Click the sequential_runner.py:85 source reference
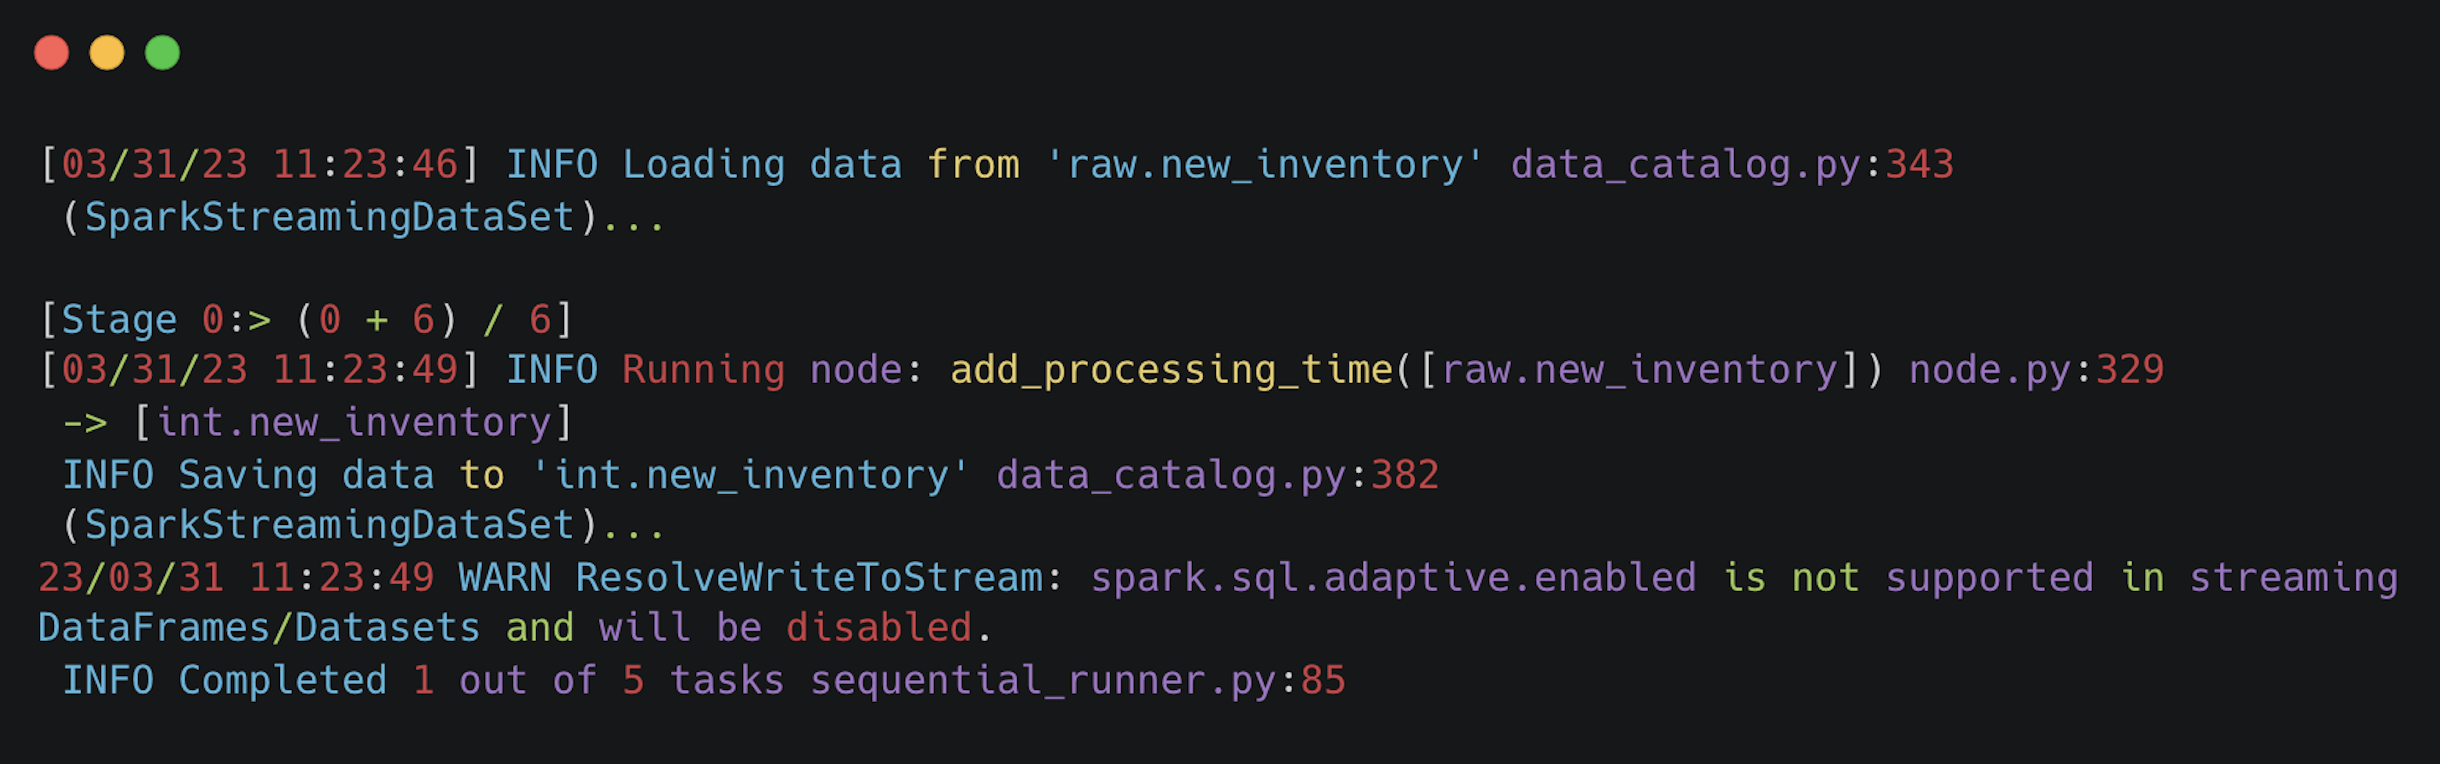The height and width of the screenshot is (764, 2440). coord(1077,681)
